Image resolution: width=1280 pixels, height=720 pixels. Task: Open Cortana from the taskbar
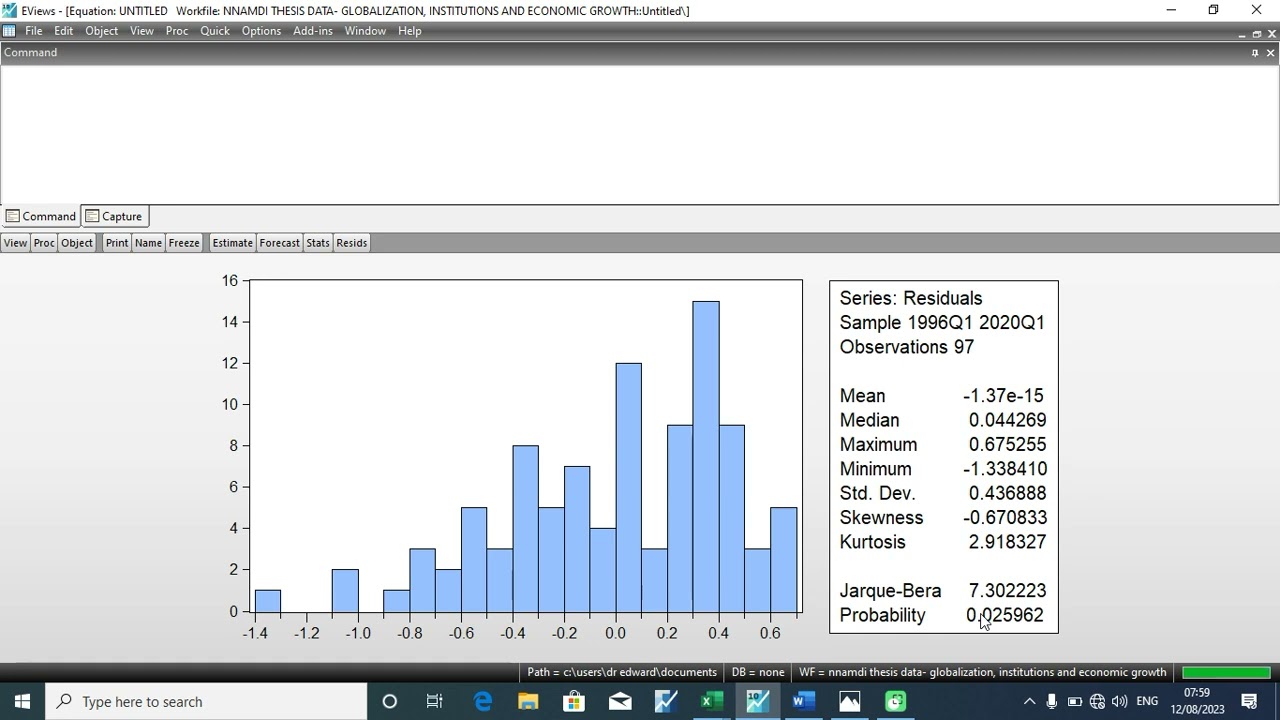[x=390, y=702]
